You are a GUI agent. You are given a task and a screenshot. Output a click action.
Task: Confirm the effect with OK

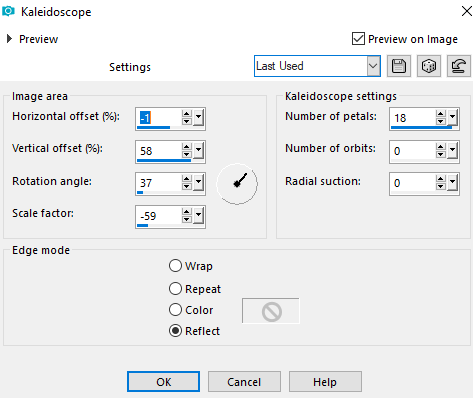coord(163,382)
